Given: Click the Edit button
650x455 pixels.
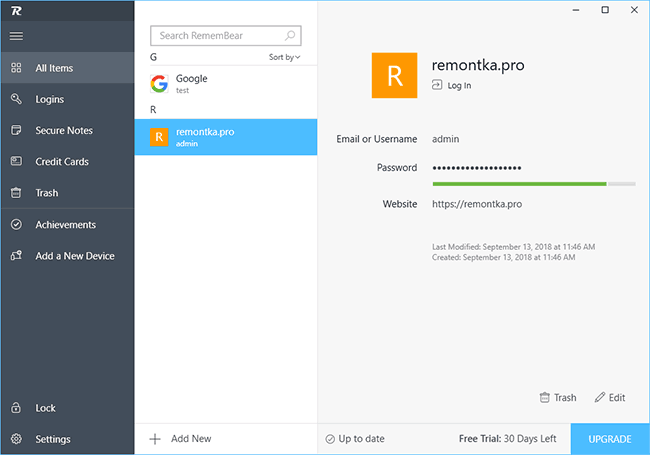Looking at the screenshot, I should [610, 397].
